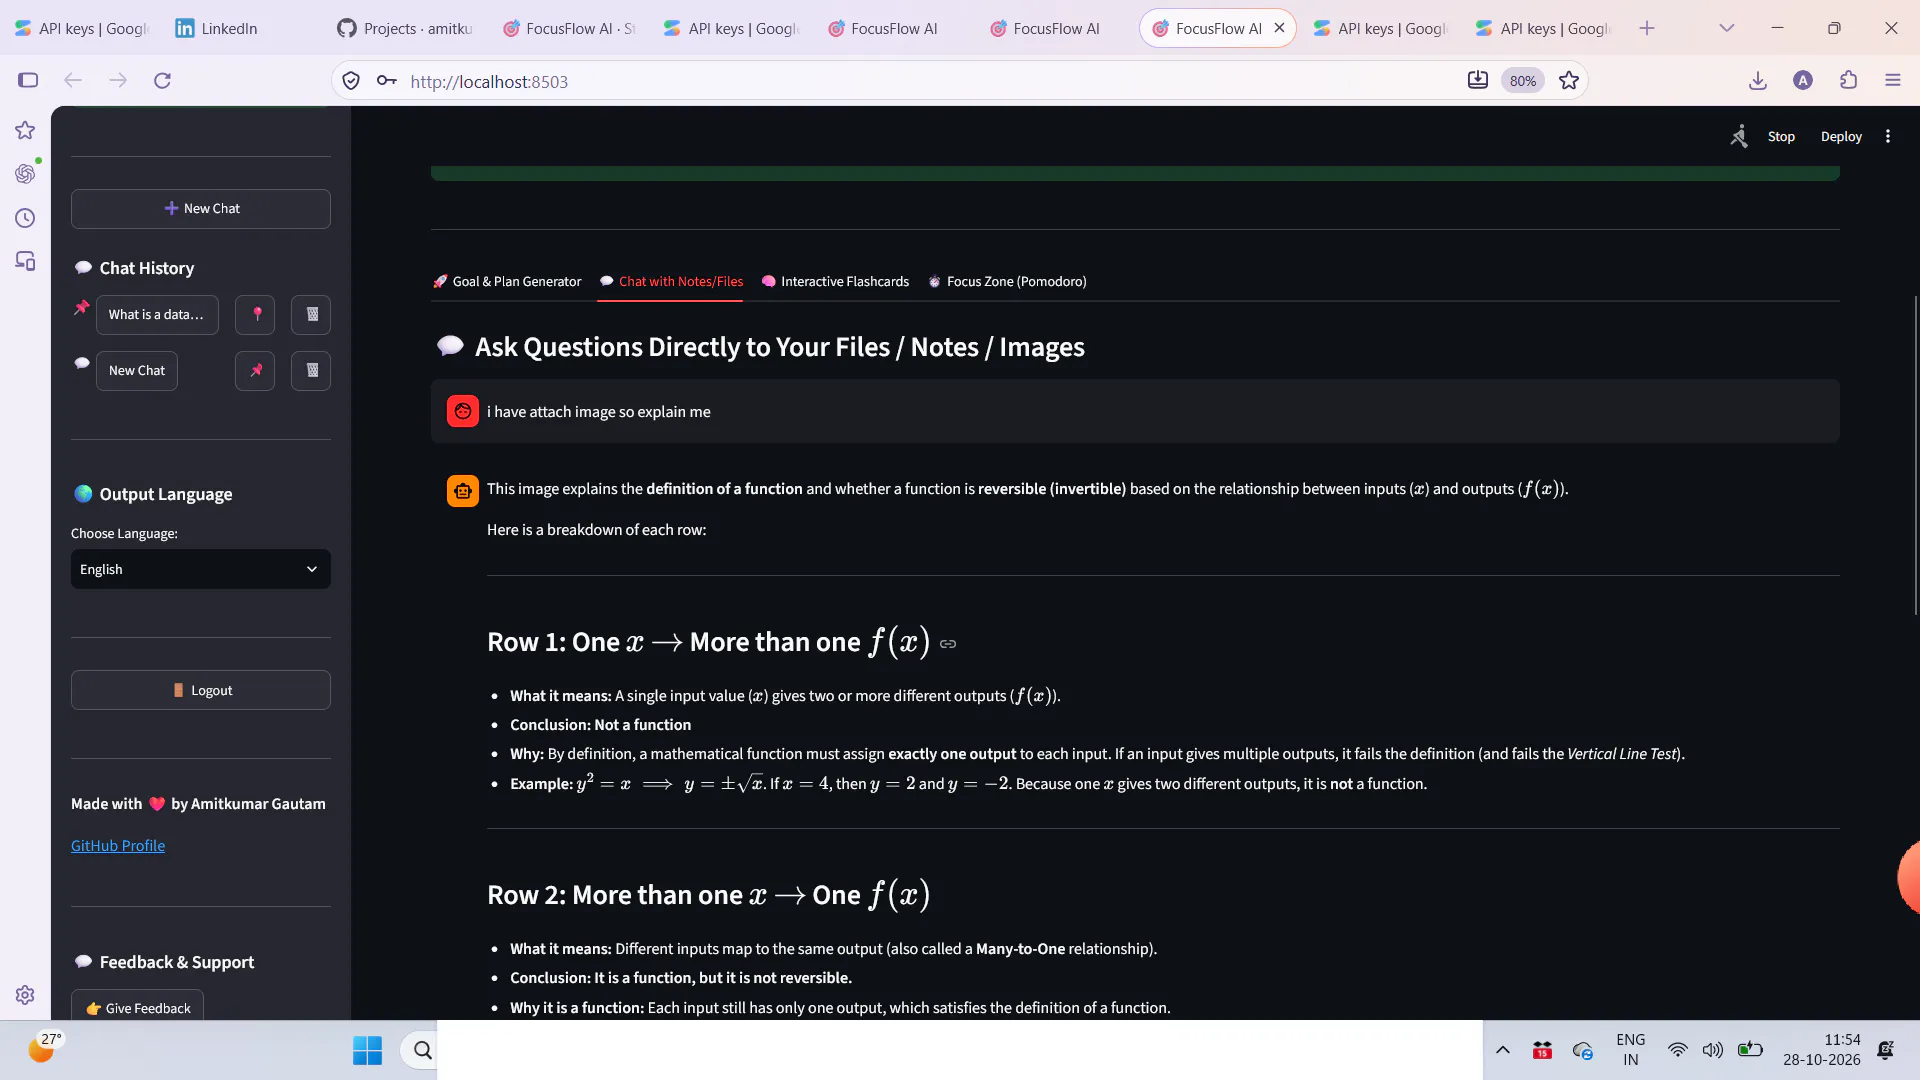The image size is (1920, 1080).
Task: Stop the running Streamlit app
Action: [x=1781, y=136]
